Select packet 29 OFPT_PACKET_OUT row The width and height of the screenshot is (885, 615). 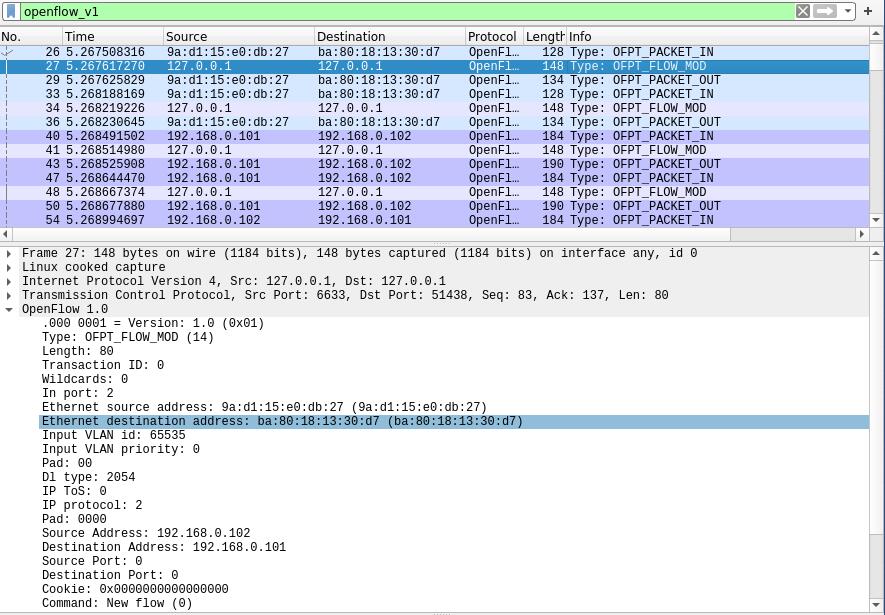pyautogui.click(x=435, y=80)
